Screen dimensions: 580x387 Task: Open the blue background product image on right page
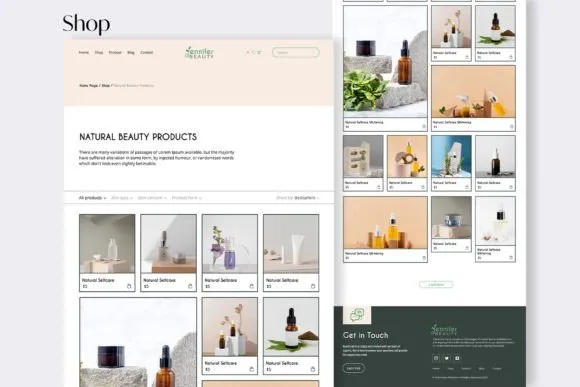451,157
